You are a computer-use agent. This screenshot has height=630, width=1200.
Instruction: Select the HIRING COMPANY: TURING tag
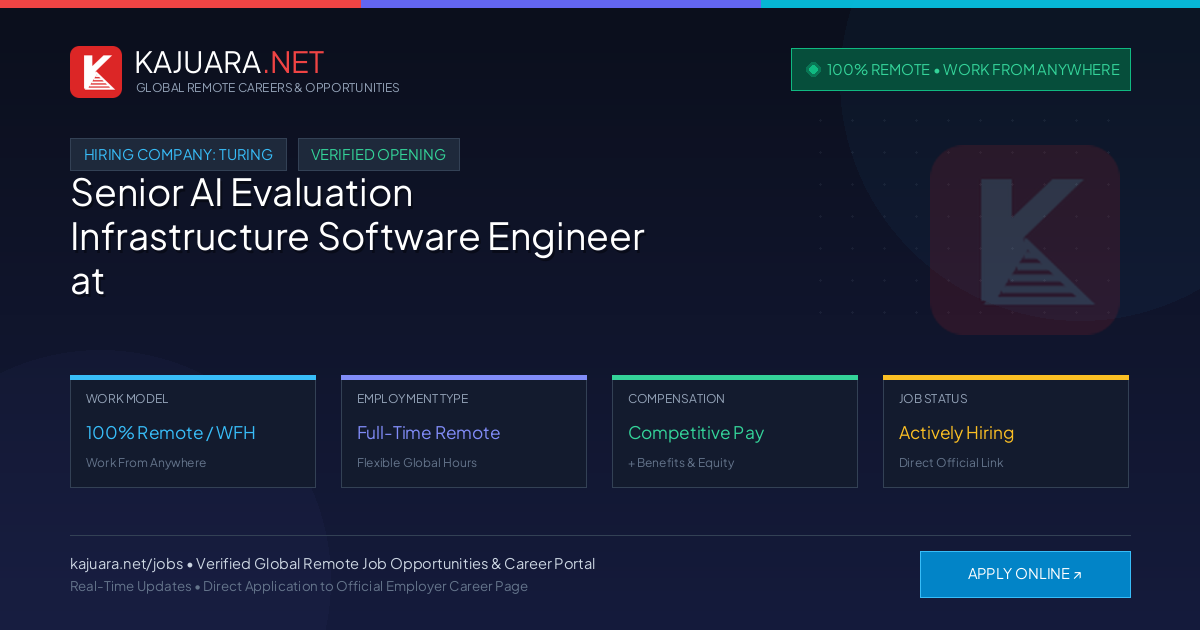pos(178,155)
